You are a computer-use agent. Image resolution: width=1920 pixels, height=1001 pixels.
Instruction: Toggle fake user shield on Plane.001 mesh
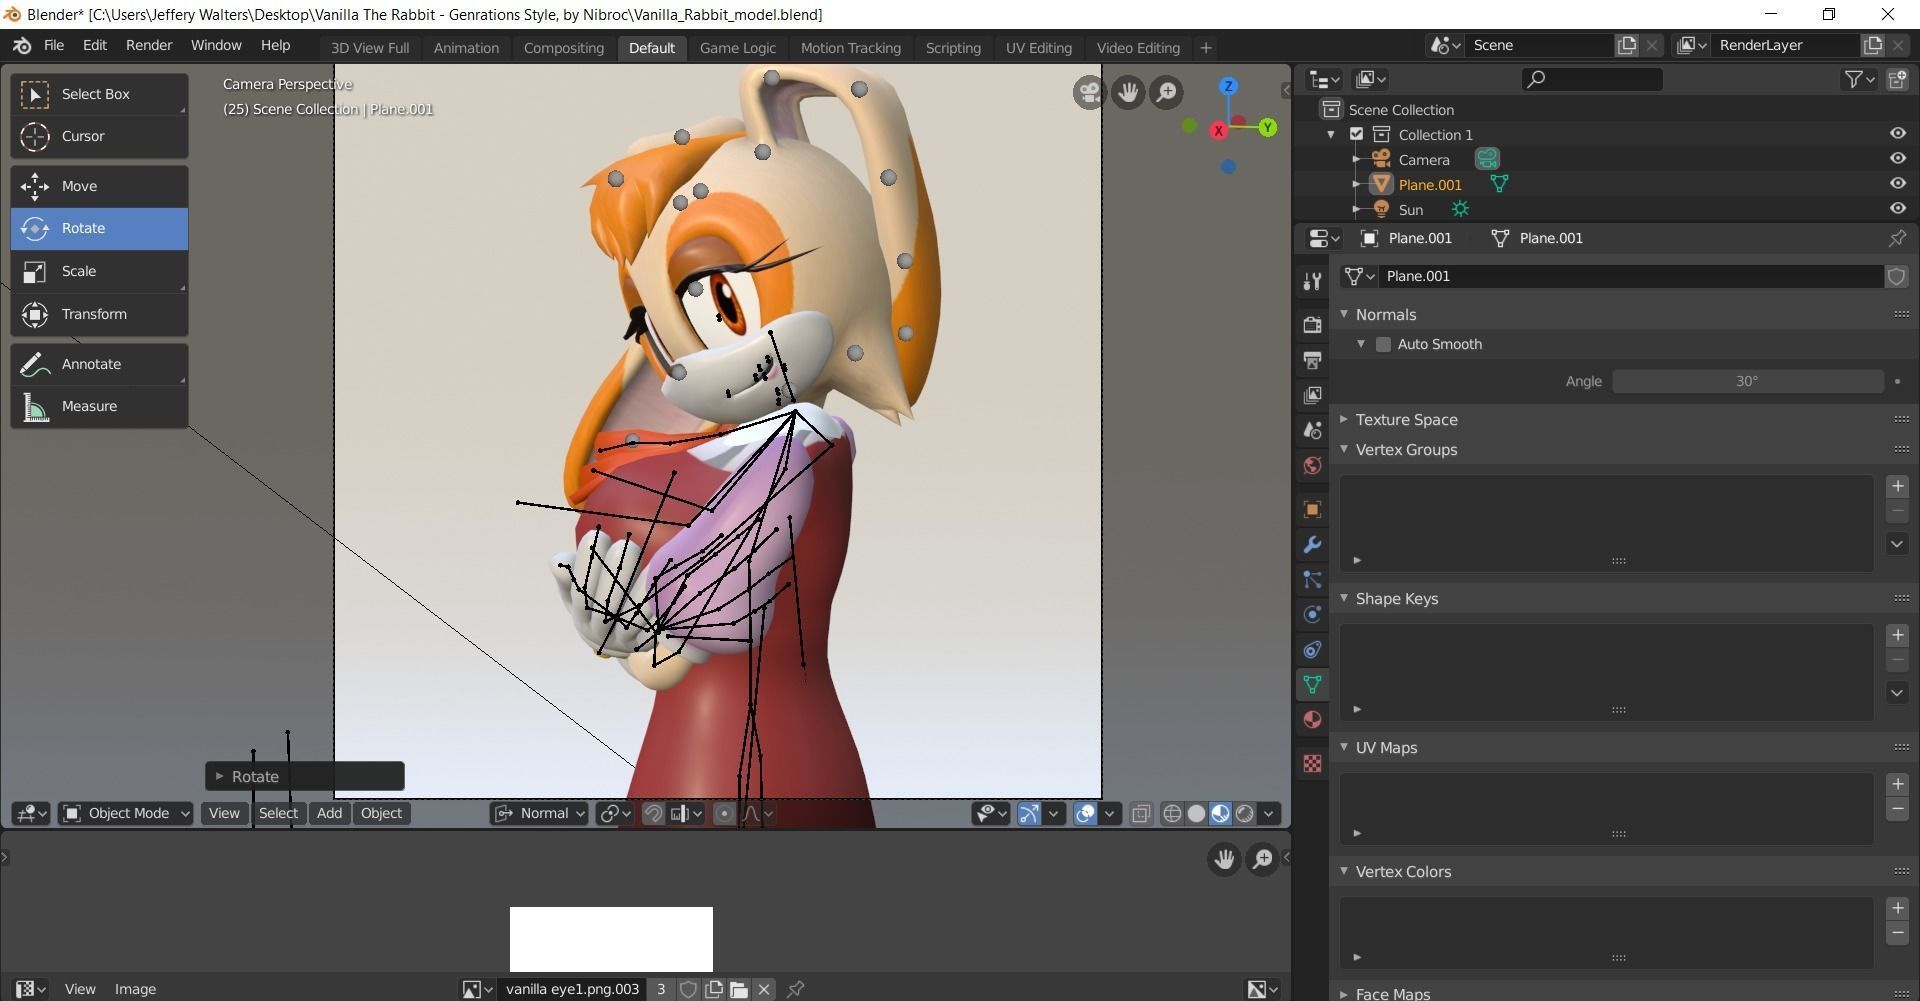(1896, 277)
